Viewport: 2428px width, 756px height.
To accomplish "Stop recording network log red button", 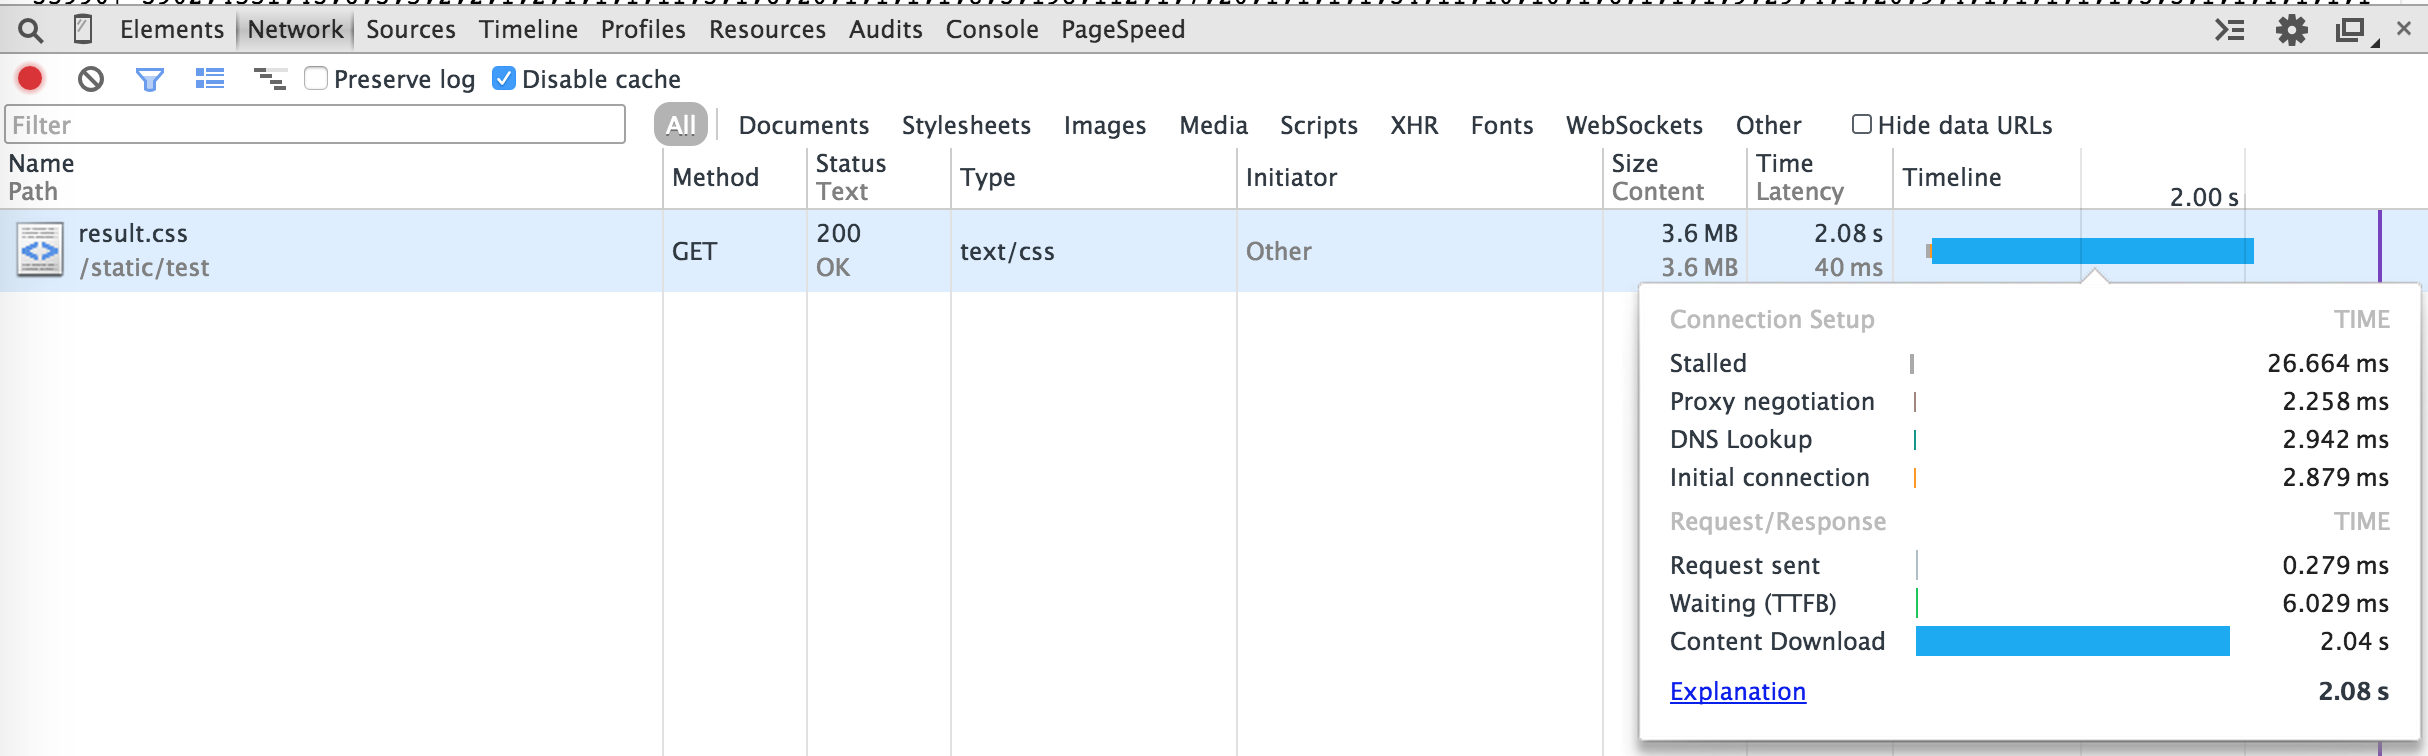I will click(x=30, y=78).
